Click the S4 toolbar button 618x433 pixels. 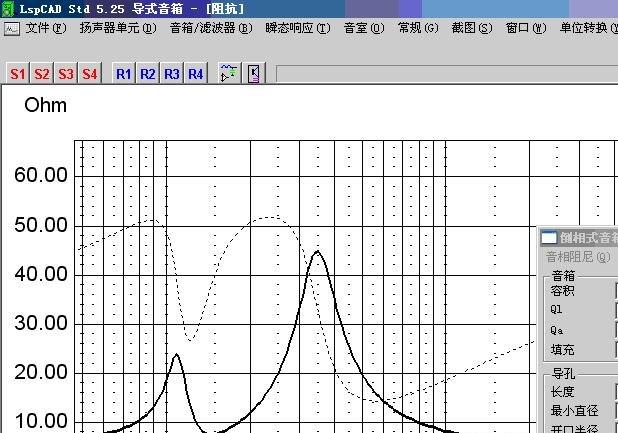click(90, 73)
